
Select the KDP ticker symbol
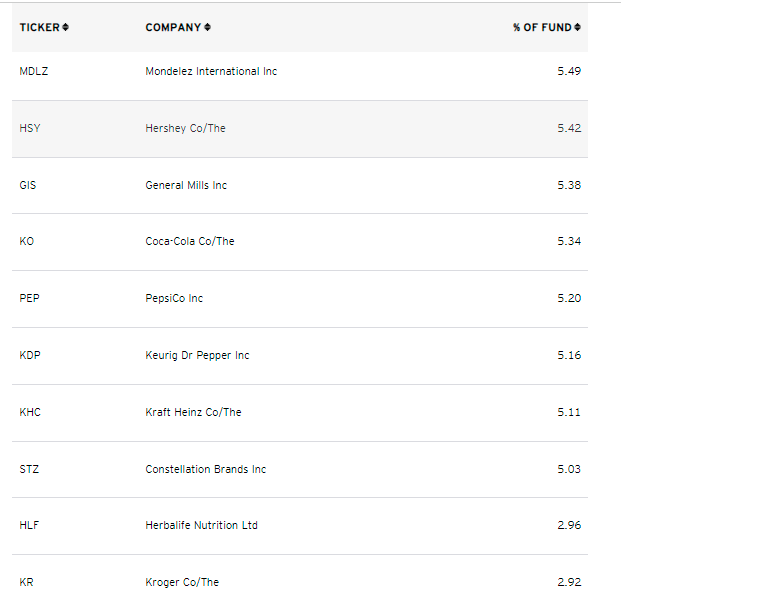[x=30, y=355]
